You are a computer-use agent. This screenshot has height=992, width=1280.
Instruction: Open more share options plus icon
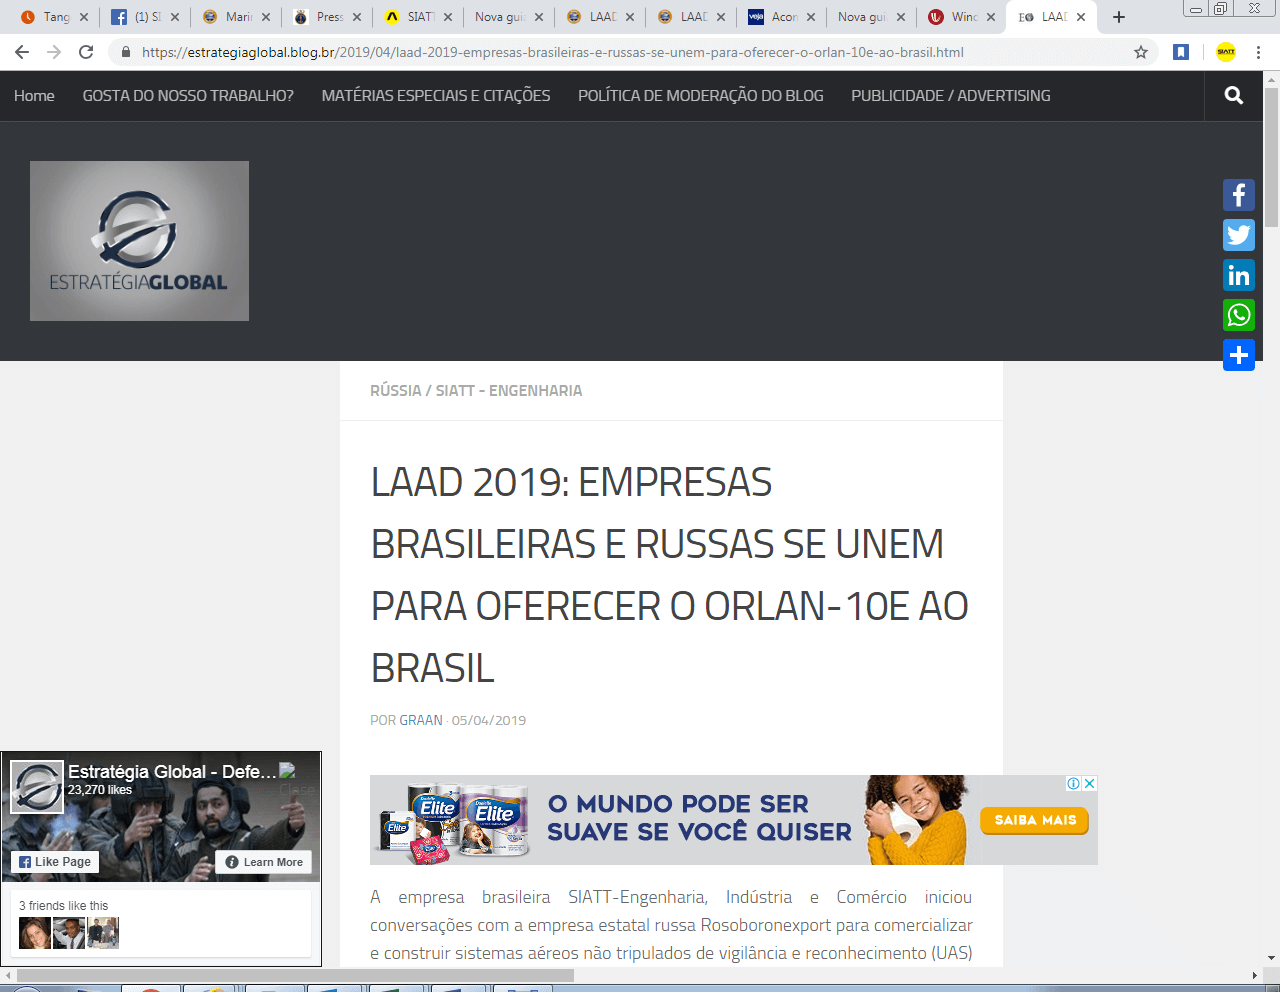[x=1239, y=355]
